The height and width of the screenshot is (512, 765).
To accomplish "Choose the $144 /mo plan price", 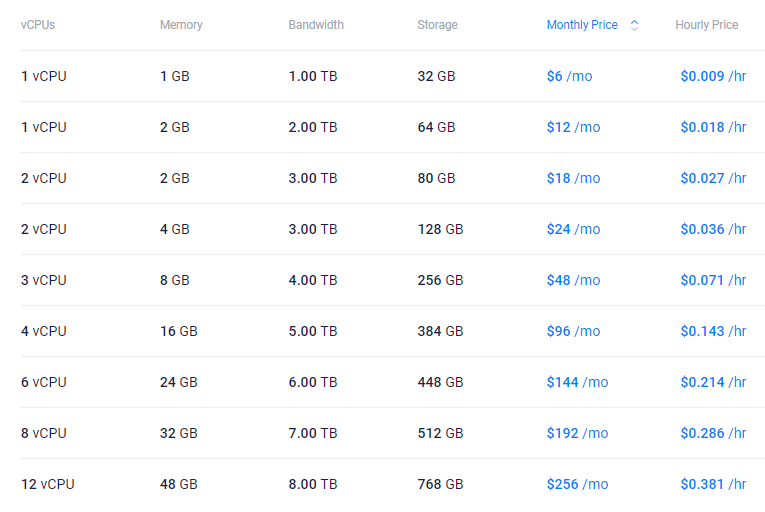I will (577, 382).
